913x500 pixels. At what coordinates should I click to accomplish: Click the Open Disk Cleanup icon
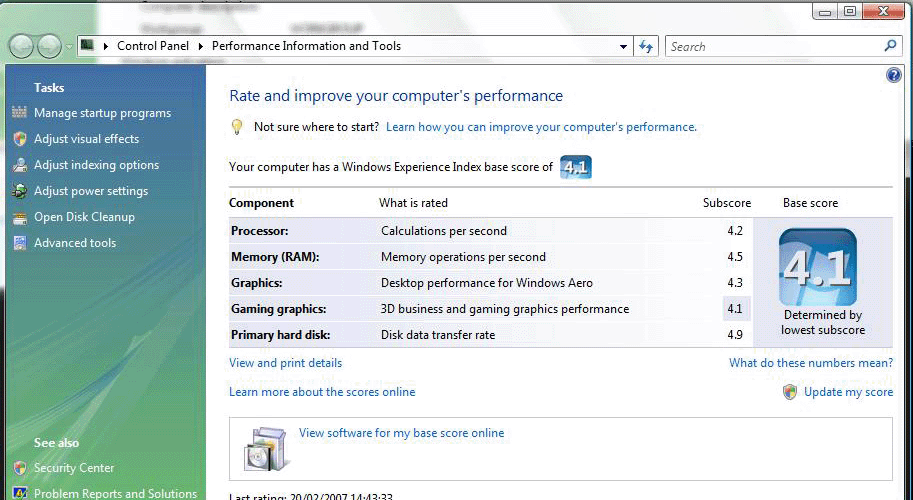(20, 217)
